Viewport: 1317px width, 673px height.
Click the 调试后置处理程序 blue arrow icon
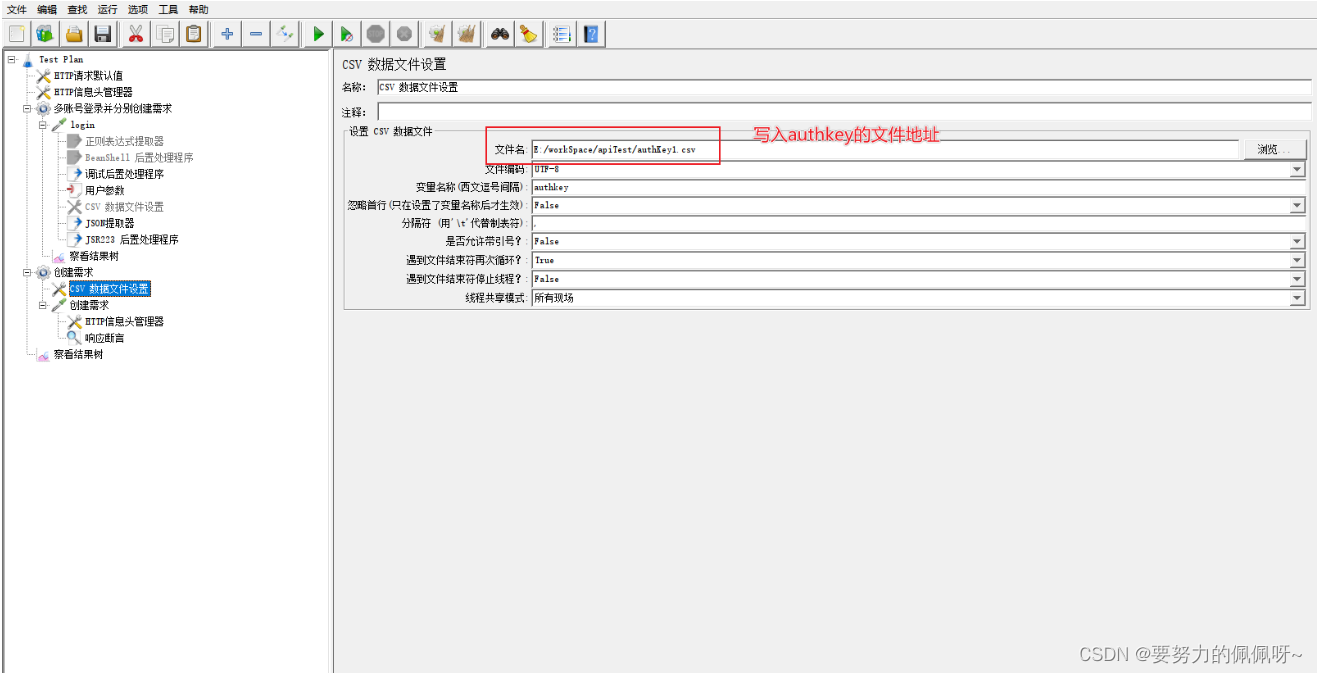click(x=75, y=174)
